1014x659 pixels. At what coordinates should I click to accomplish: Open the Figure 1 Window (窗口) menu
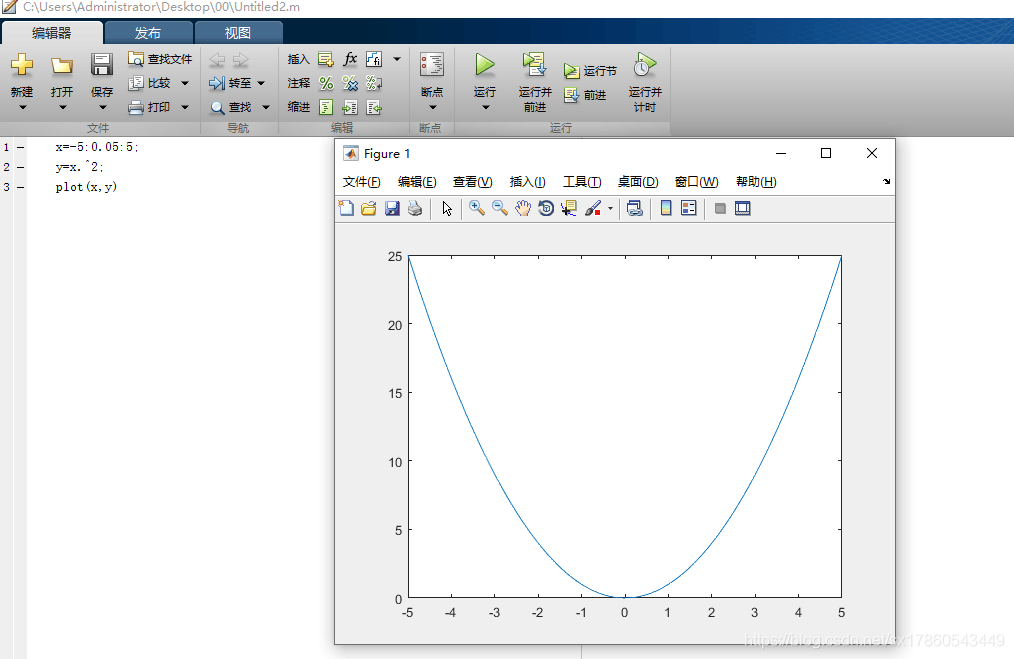(x=696, y=182)
